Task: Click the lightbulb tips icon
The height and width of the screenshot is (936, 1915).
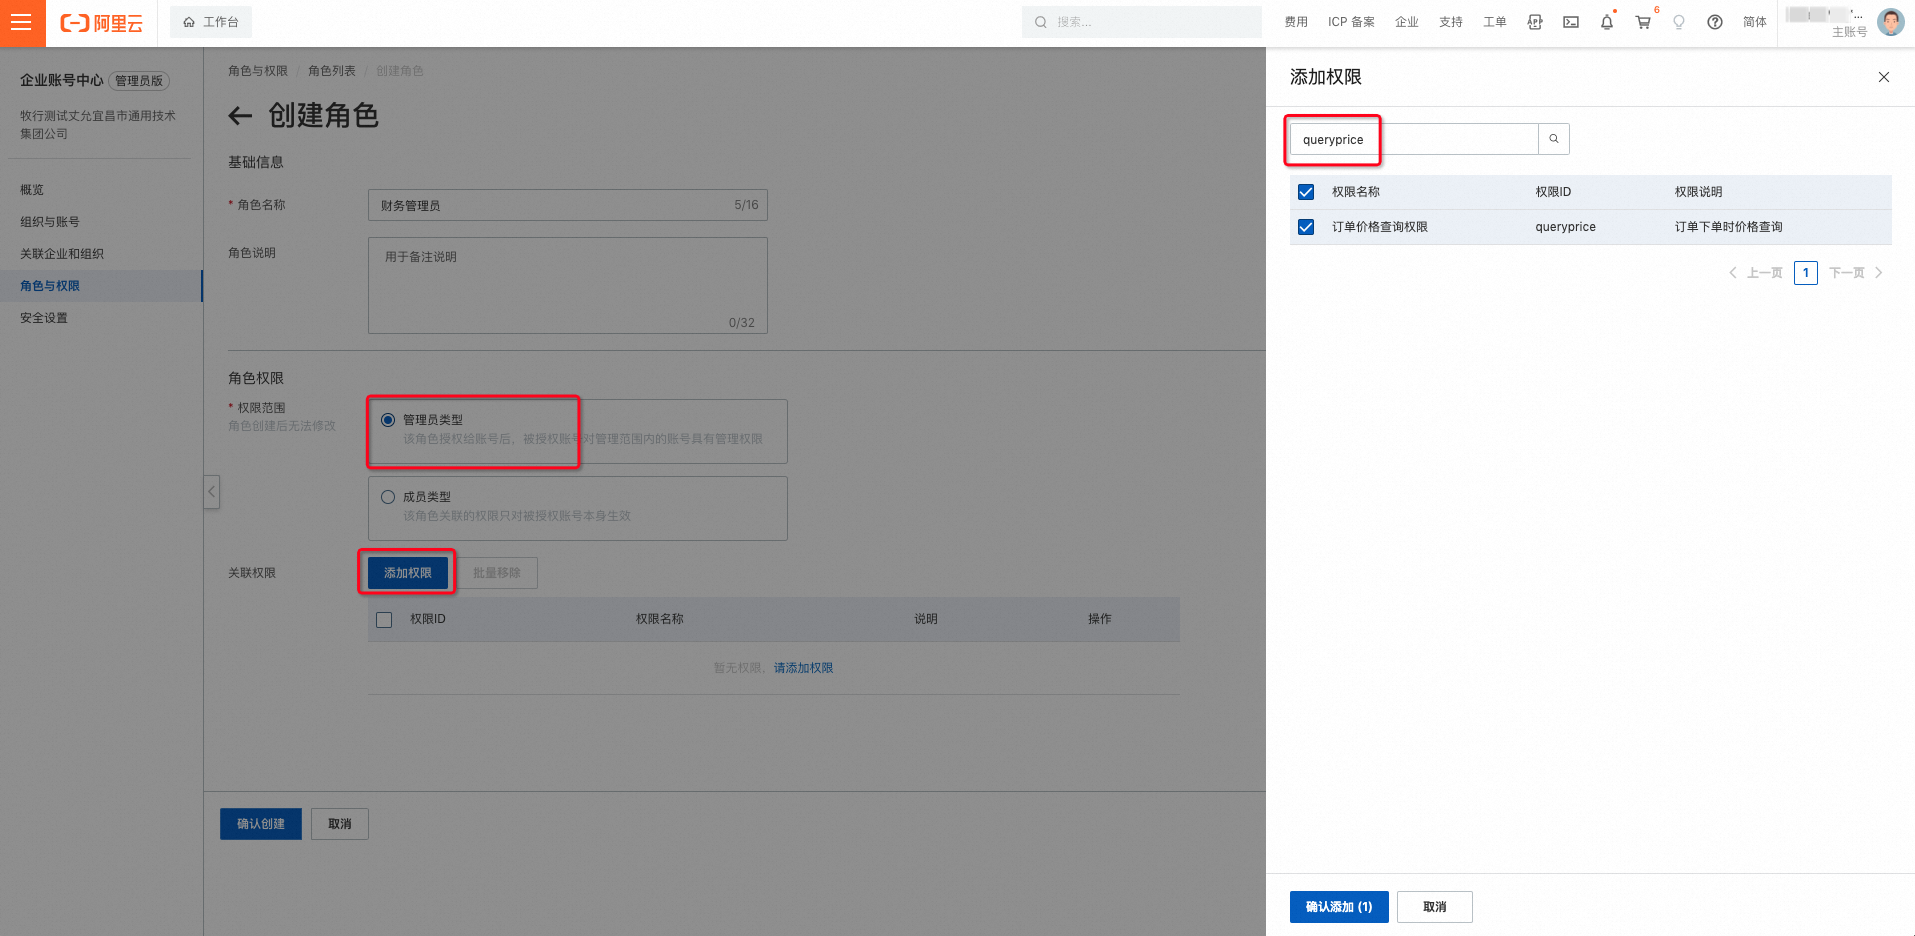Action: (x=1679, y=22)
